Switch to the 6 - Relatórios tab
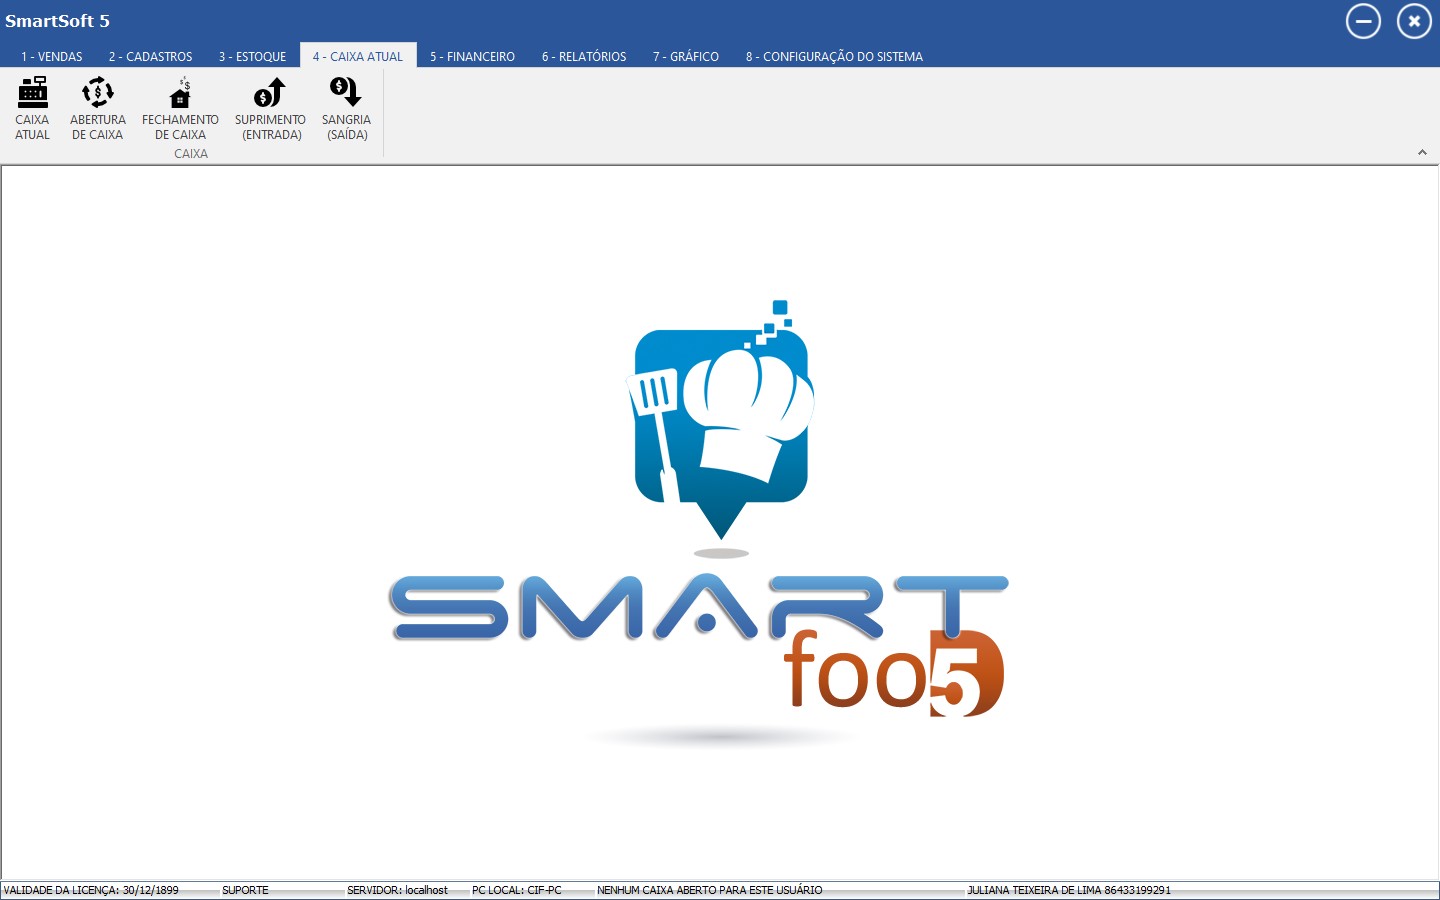 click(584, 57)
